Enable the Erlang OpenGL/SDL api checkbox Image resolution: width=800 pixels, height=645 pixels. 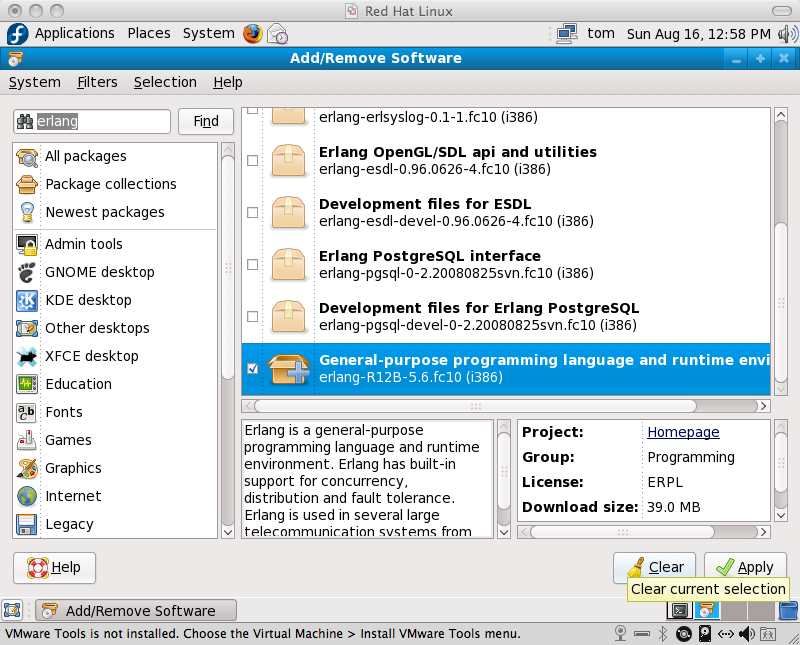252,161
